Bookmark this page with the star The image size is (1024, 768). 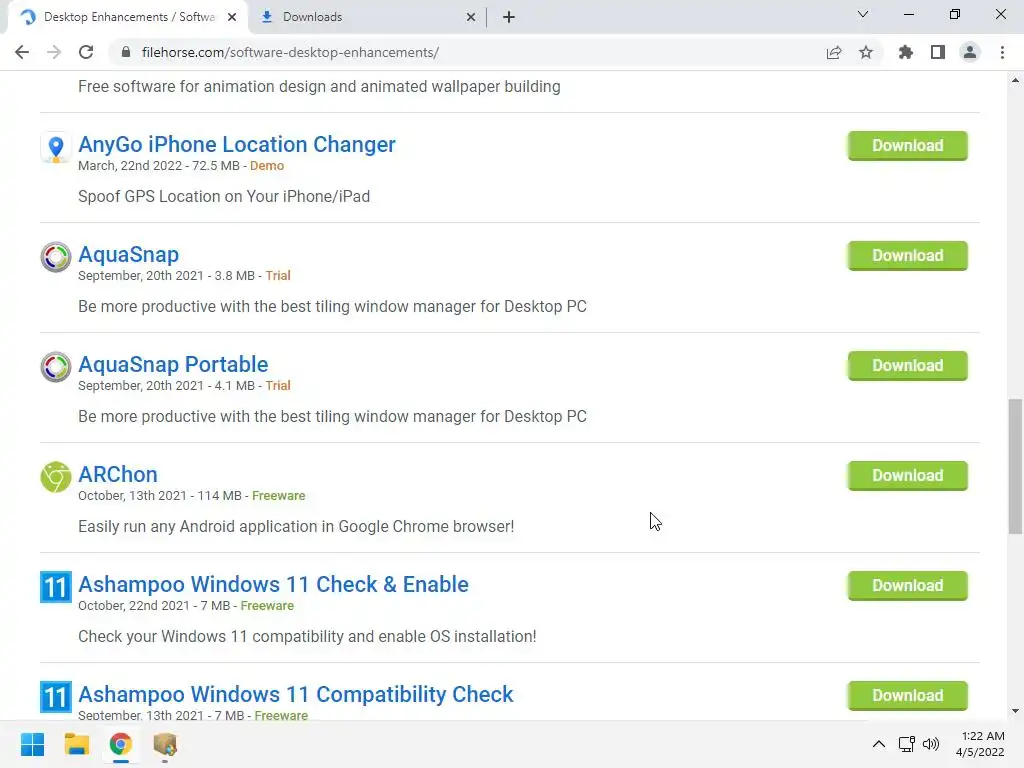(866, 52)
